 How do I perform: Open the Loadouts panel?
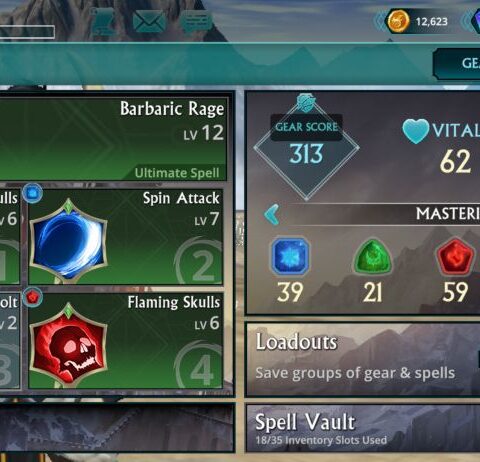coord(363,359)
